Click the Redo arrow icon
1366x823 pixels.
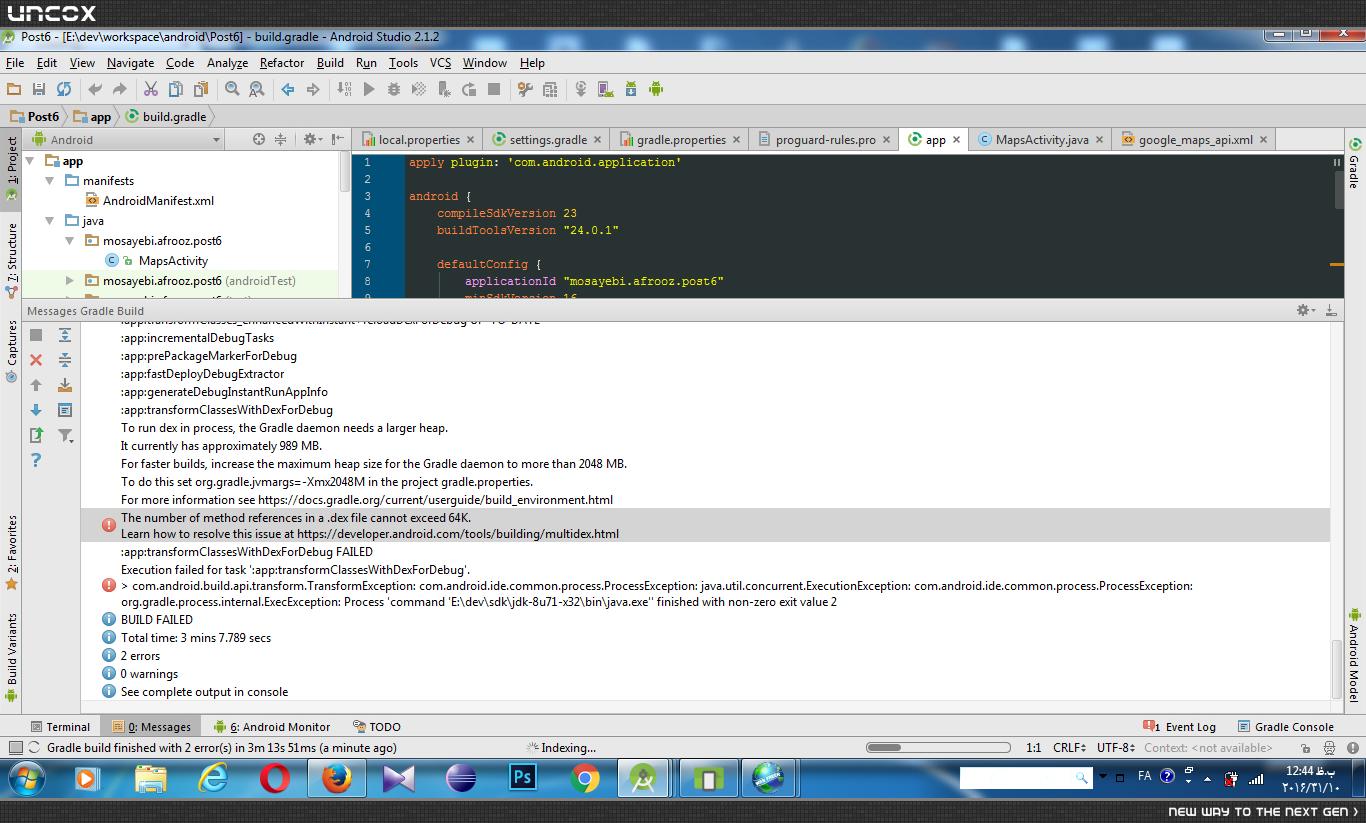coord(120,89)
